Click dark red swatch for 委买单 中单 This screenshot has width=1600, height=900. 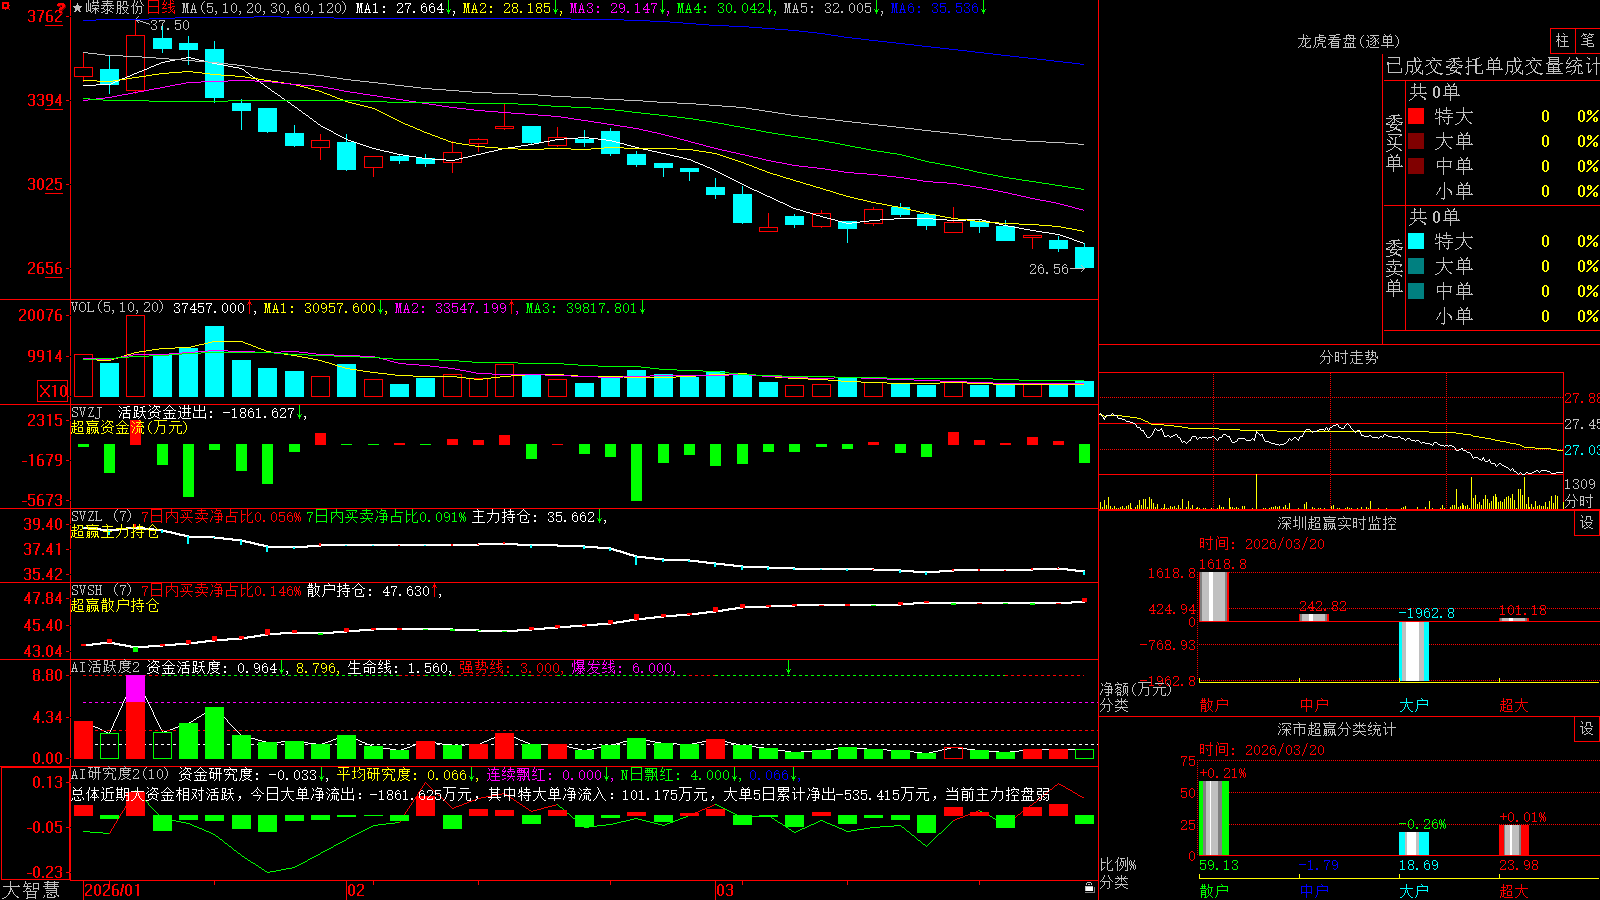click(x=1416, y=166)
